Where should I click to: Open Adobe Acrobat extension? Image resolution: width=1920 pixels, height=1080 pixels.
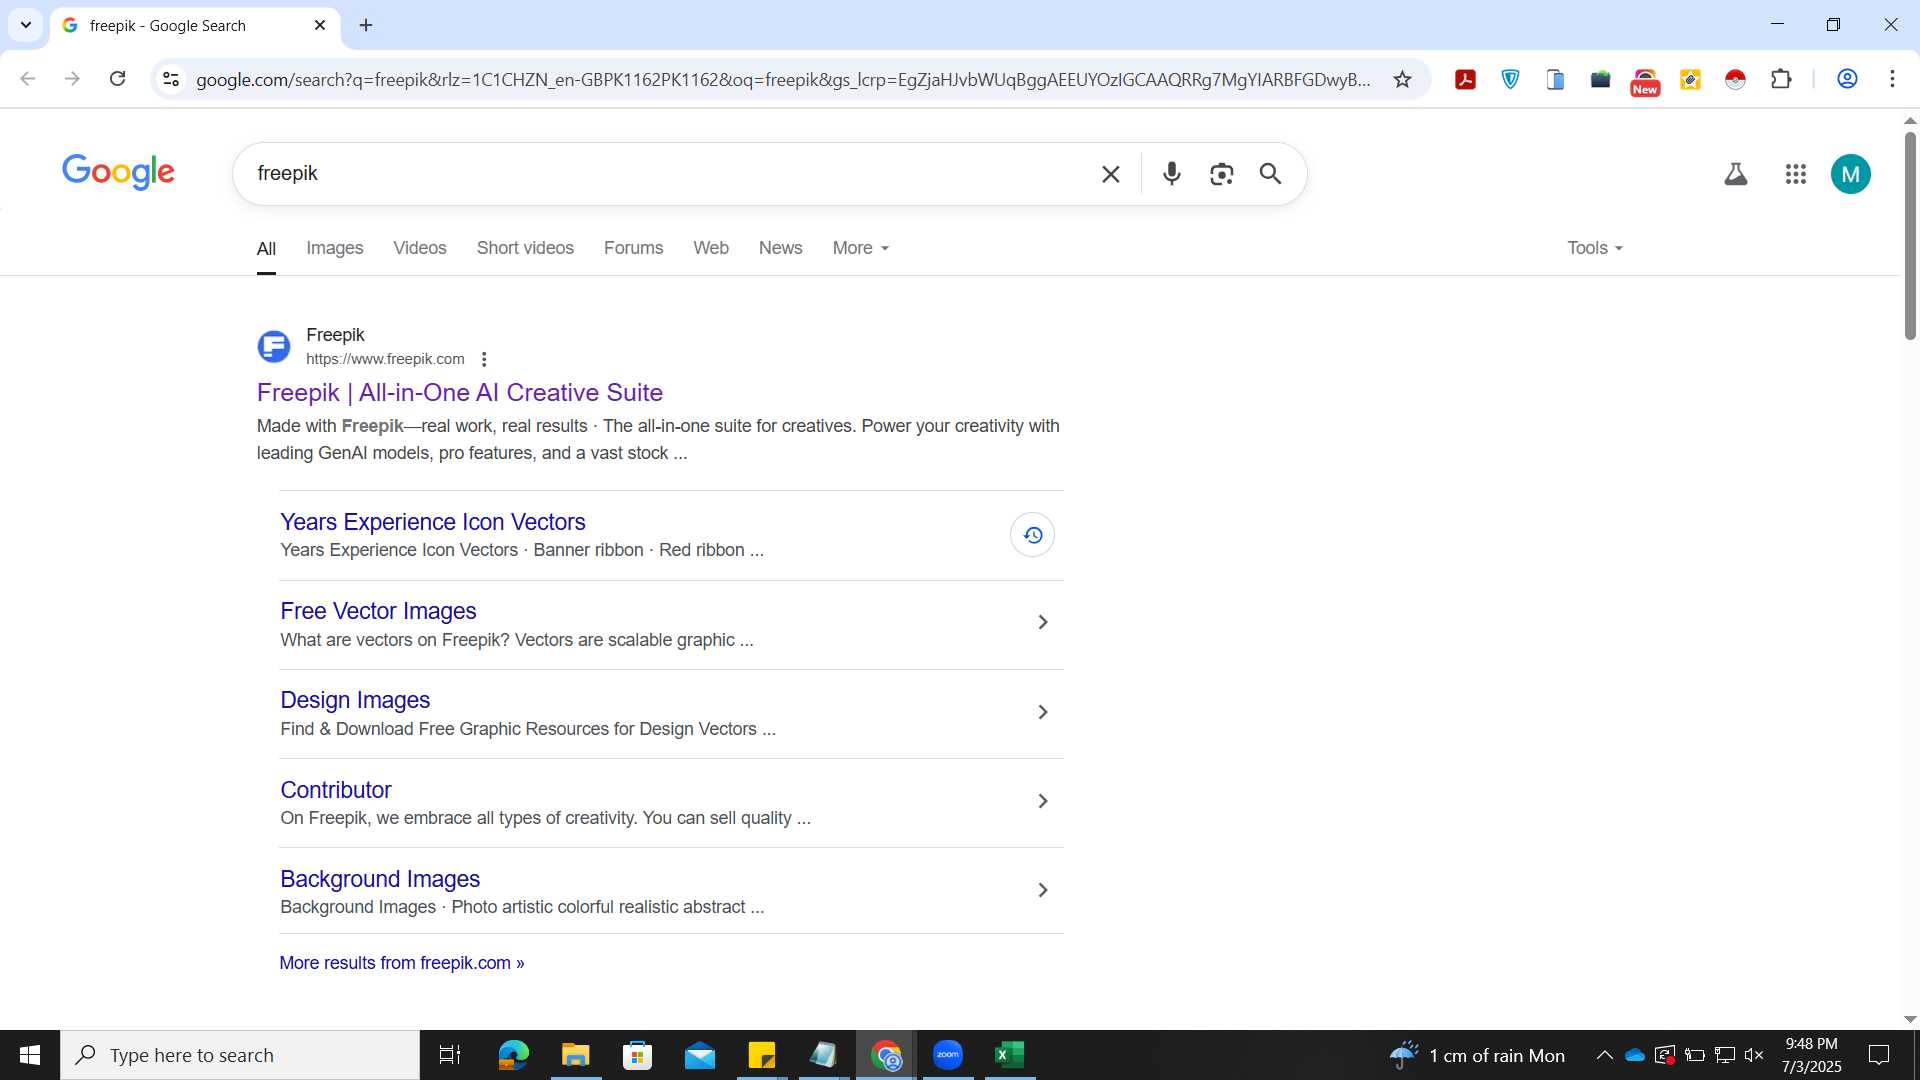(1465, 79)
